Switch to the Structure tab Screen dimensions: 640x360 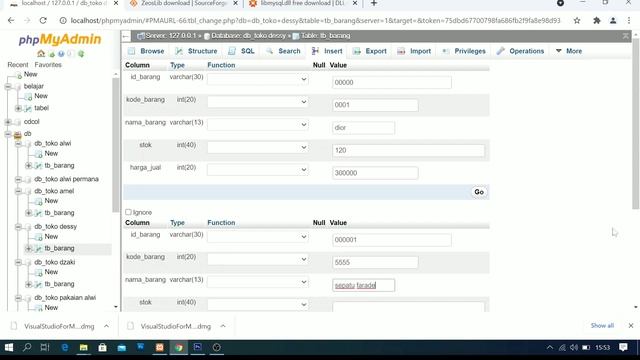196,51
